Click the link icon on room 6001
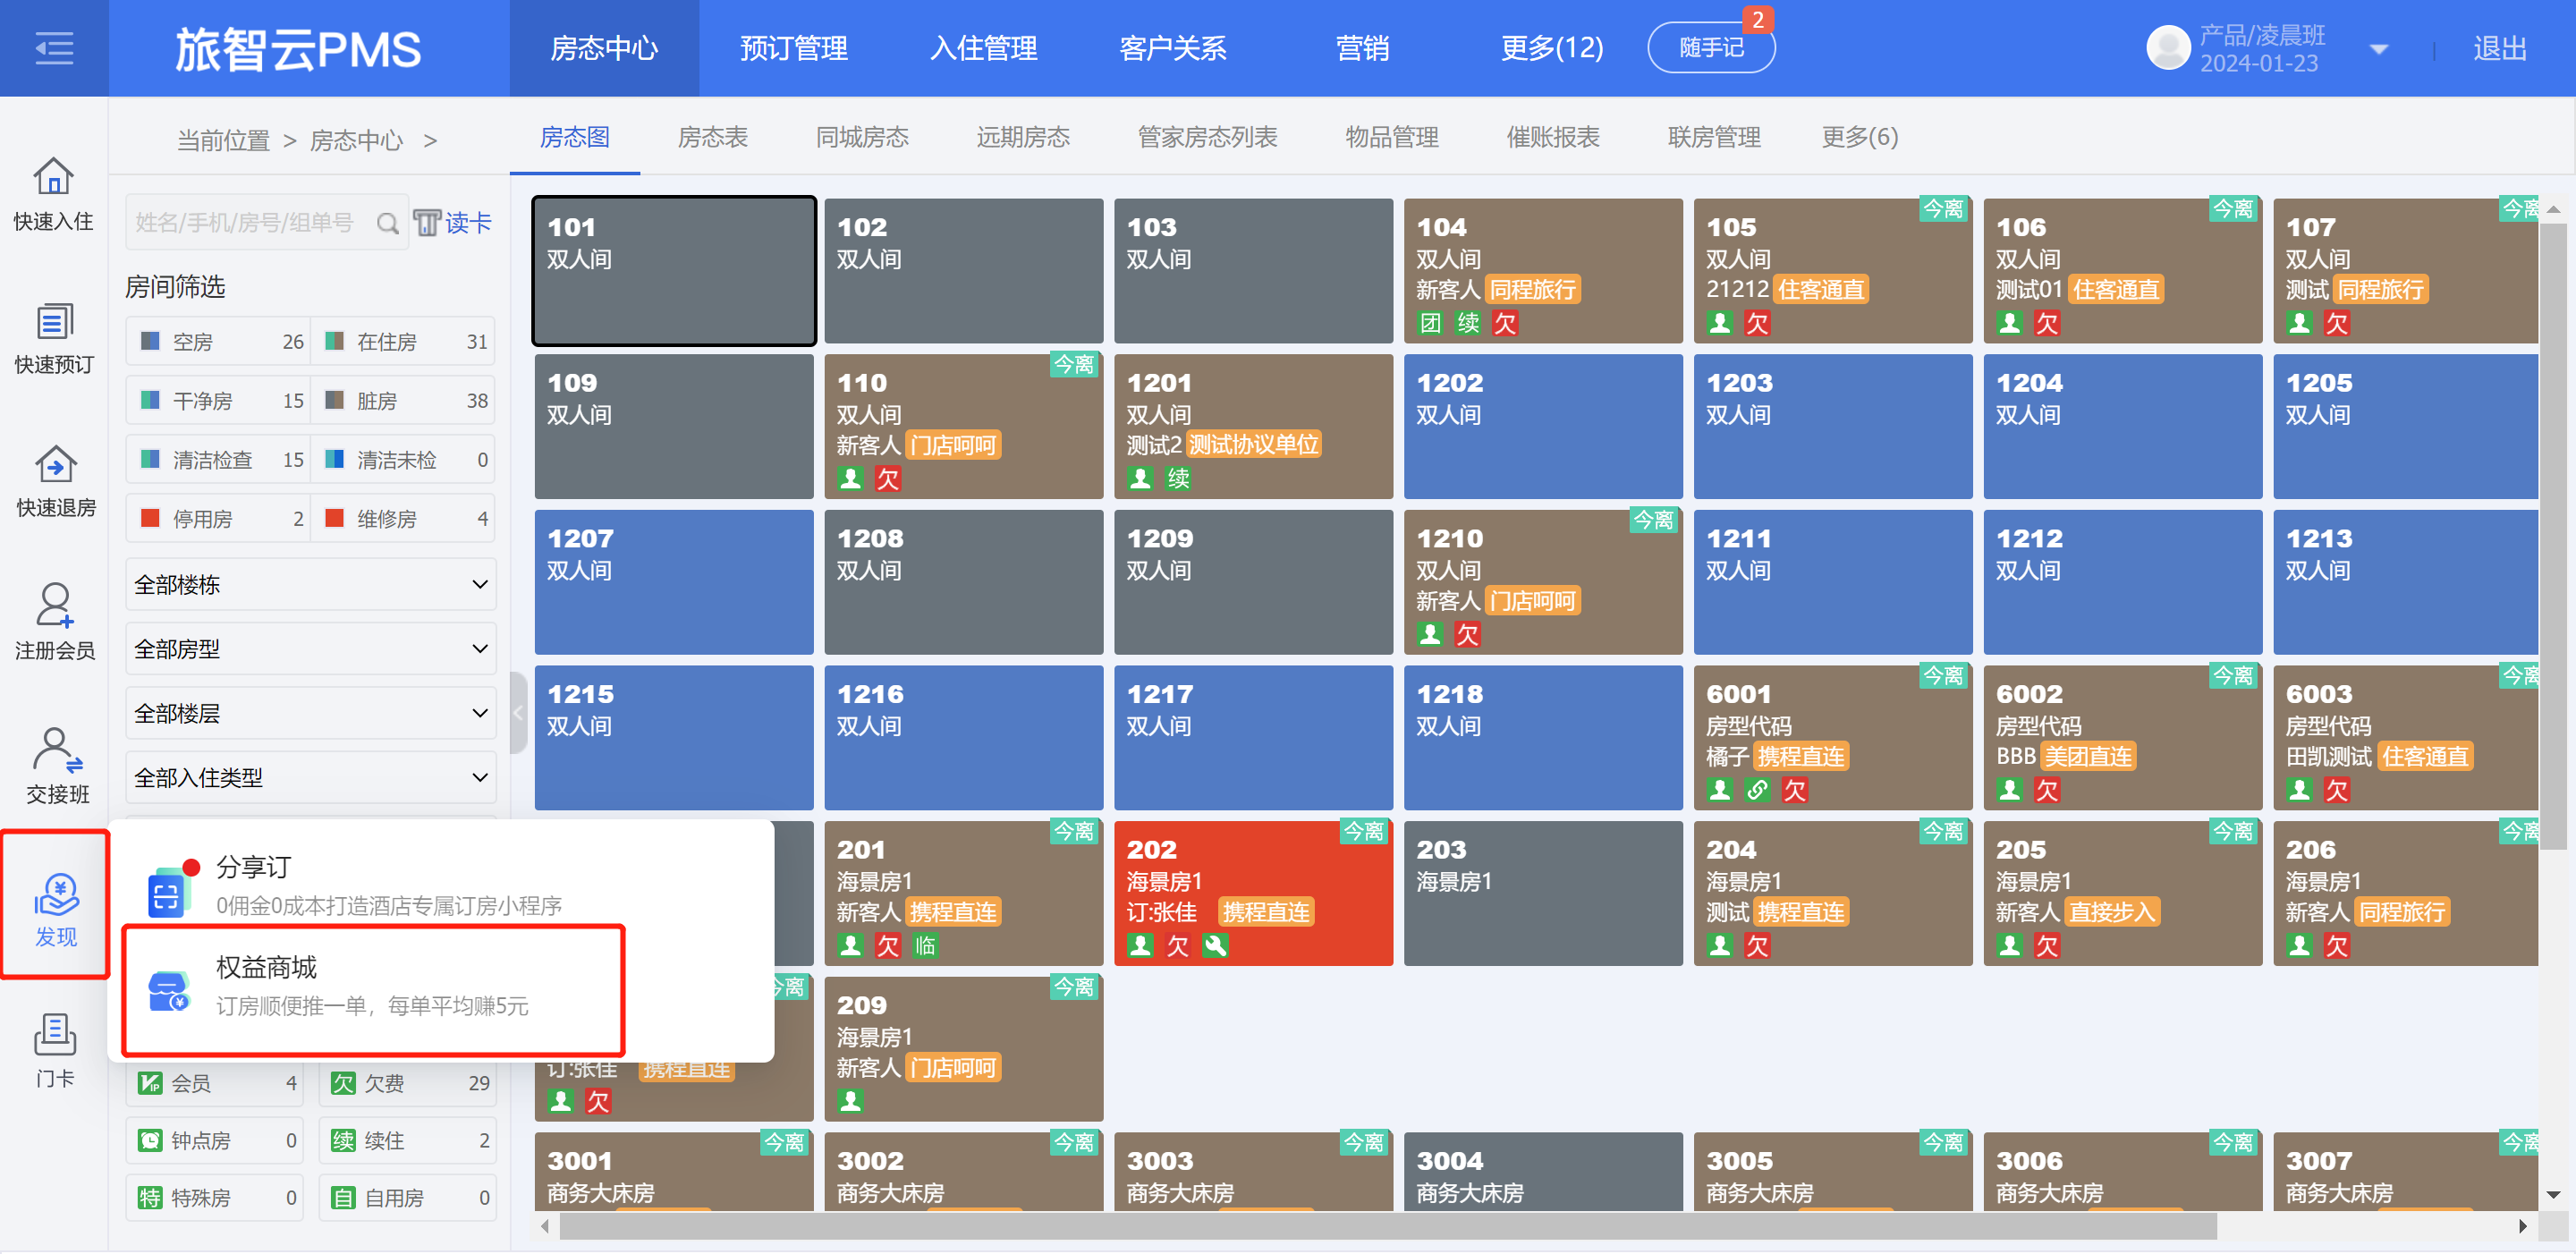The height and width of the screenshot is (1254, 2576). point(1757,790)
